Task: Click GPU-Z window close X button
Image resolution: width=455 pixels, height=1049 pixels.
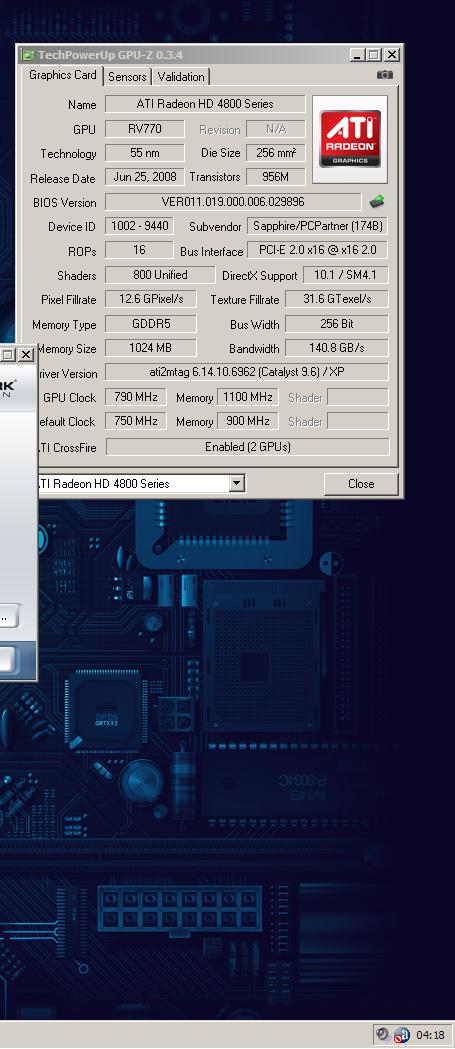Action: point(392,55)
